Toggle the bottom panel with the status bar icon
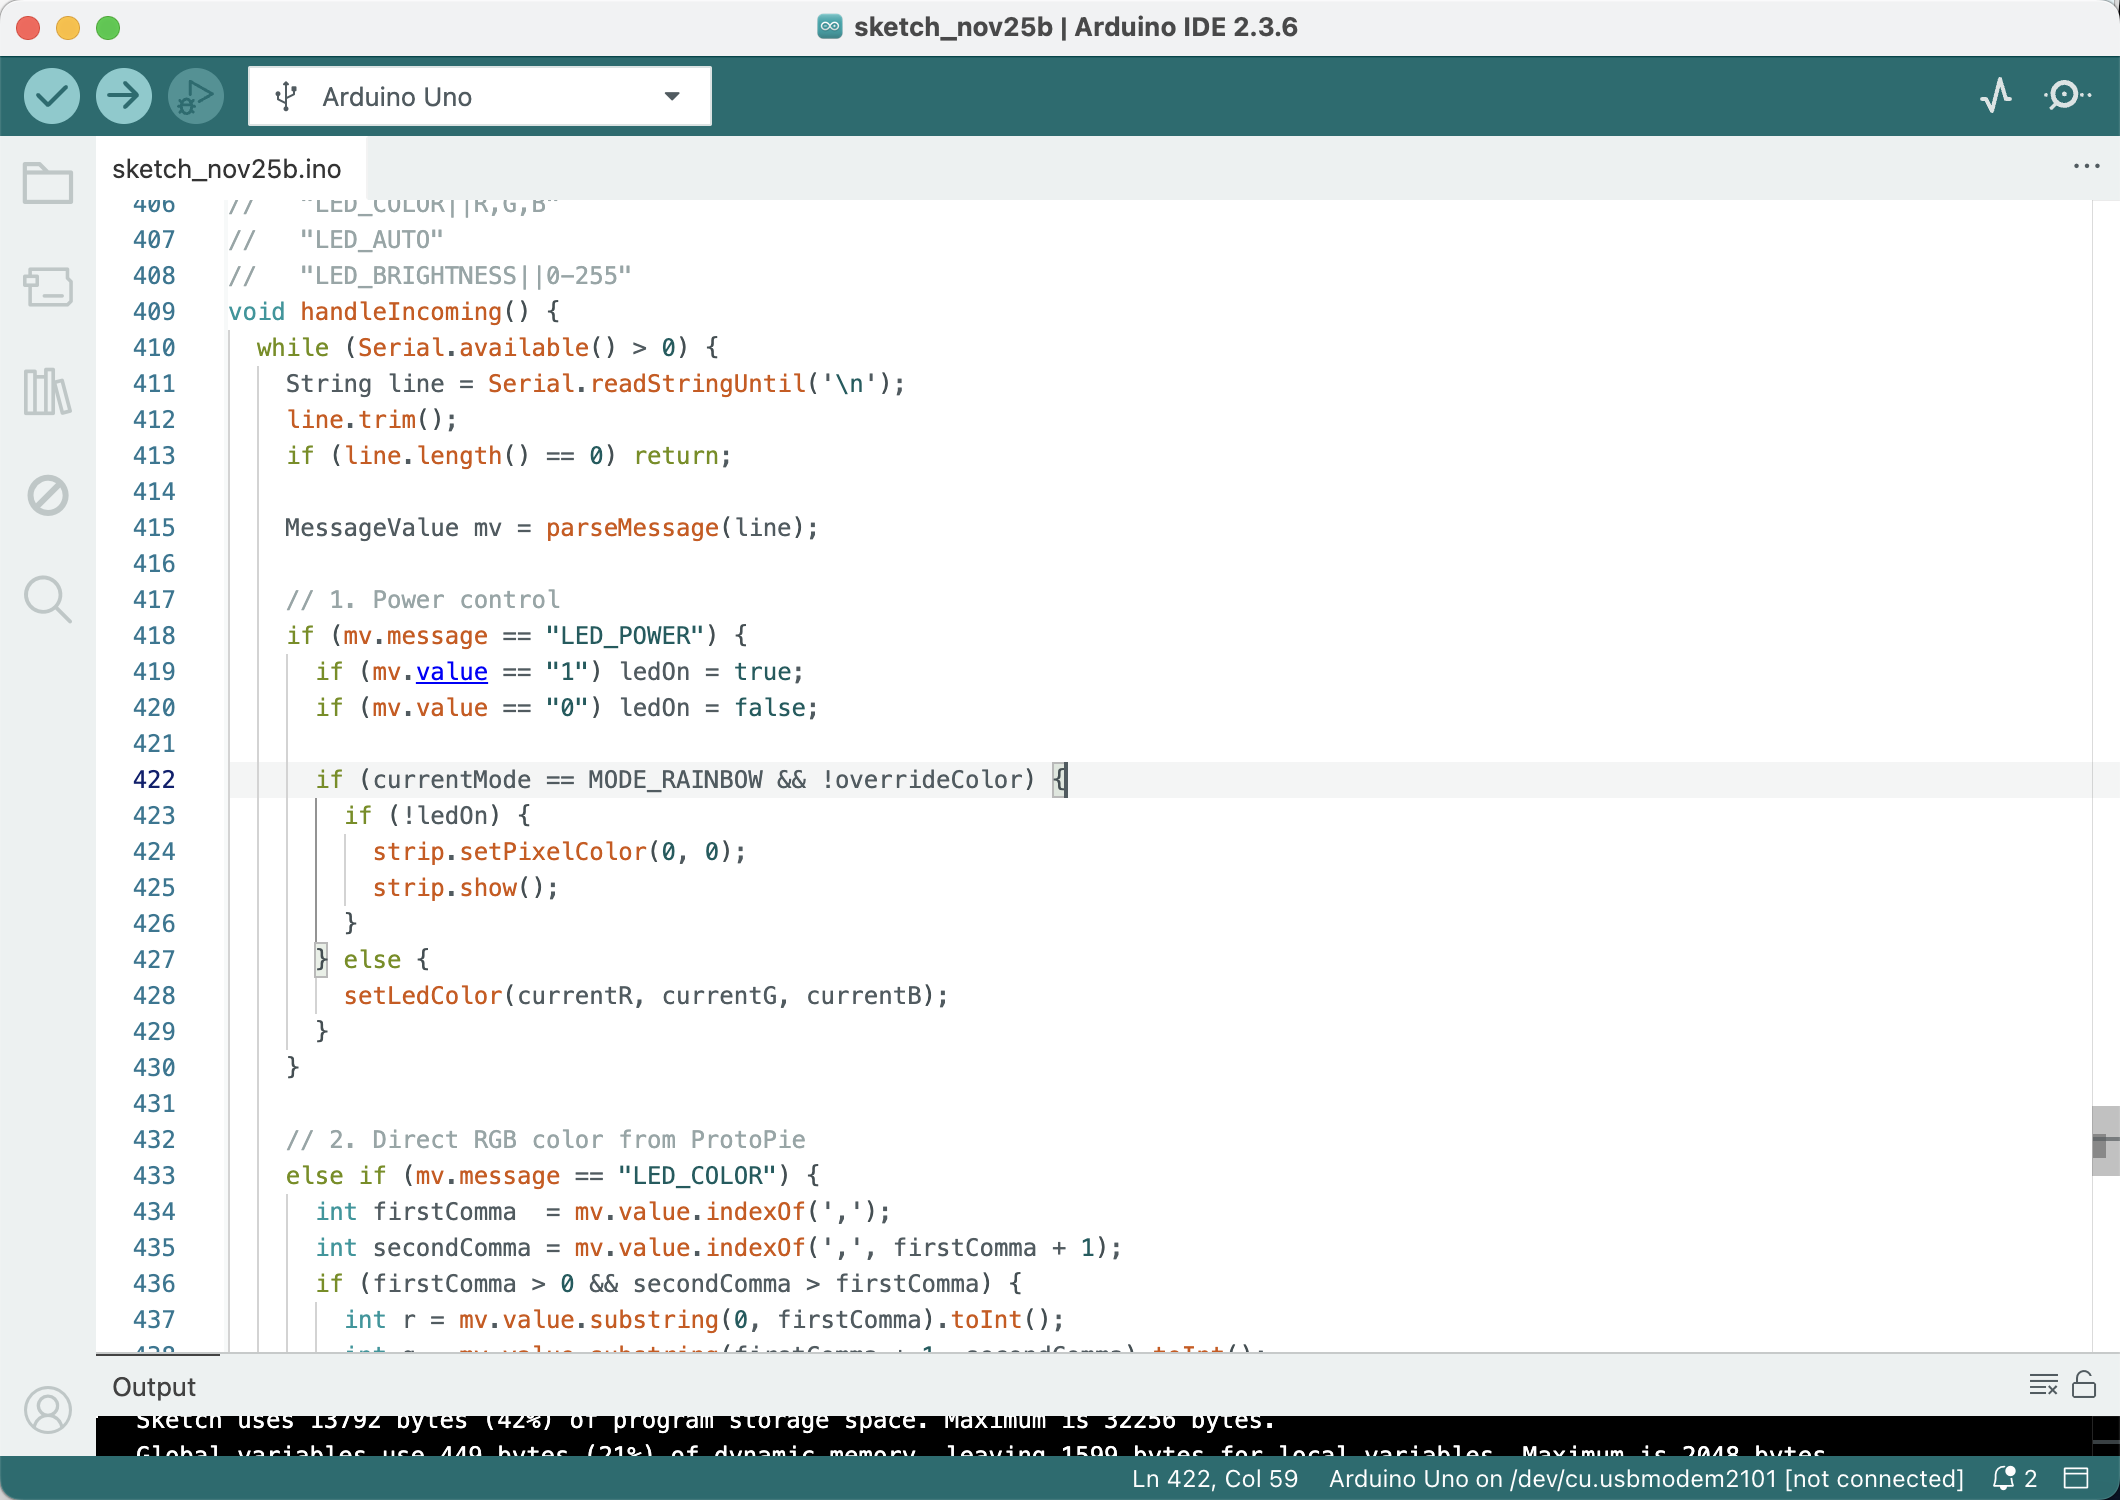The height and width of the screenshot is (1500, 2120). [x=2077, y=1478]
